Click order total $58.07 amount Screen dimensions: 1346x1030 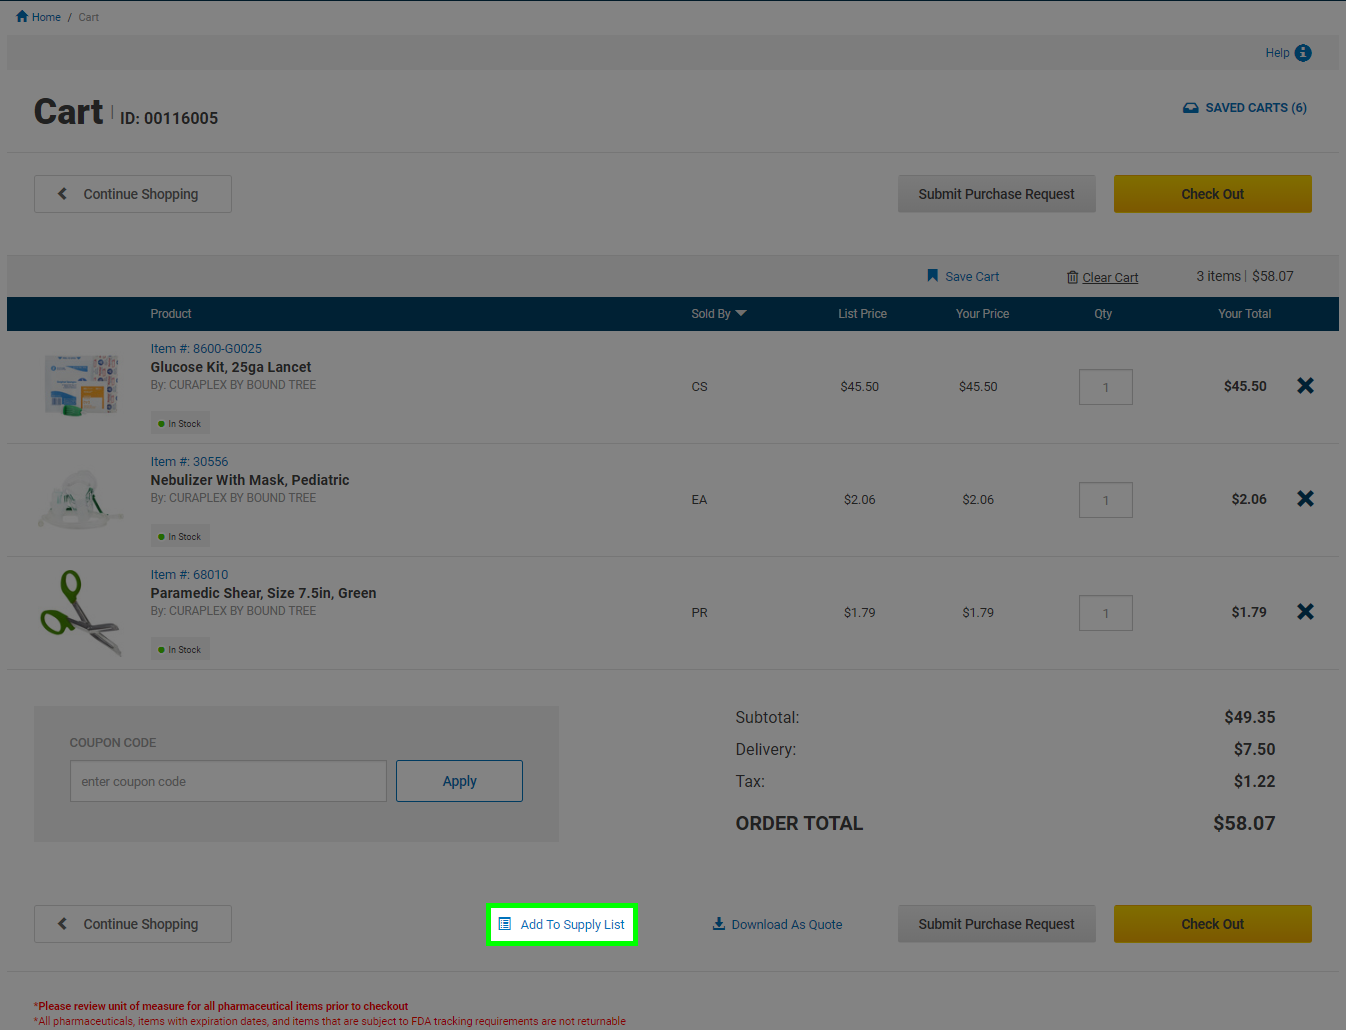click(1244, 823)
